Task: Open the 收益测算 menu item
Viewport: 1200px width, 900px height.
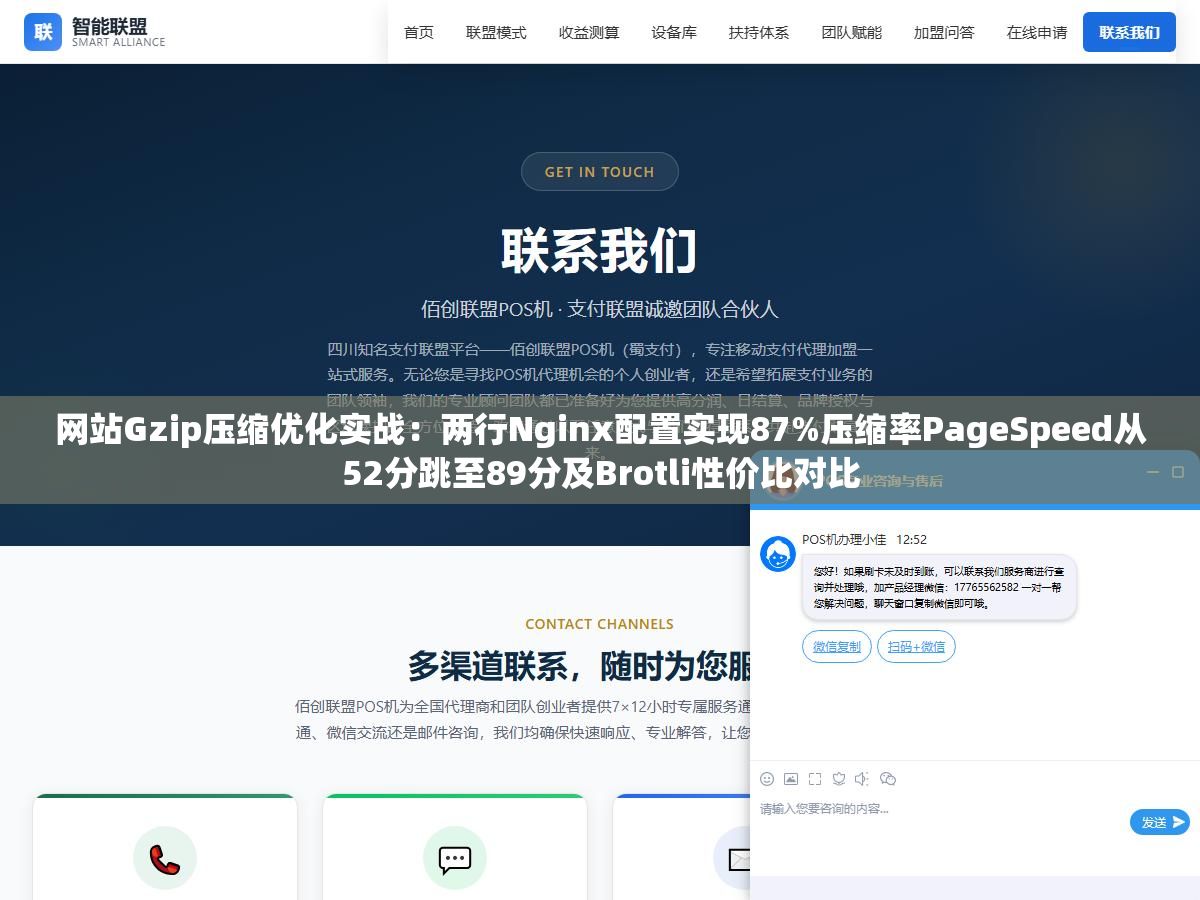Action: tap(589, 32)
